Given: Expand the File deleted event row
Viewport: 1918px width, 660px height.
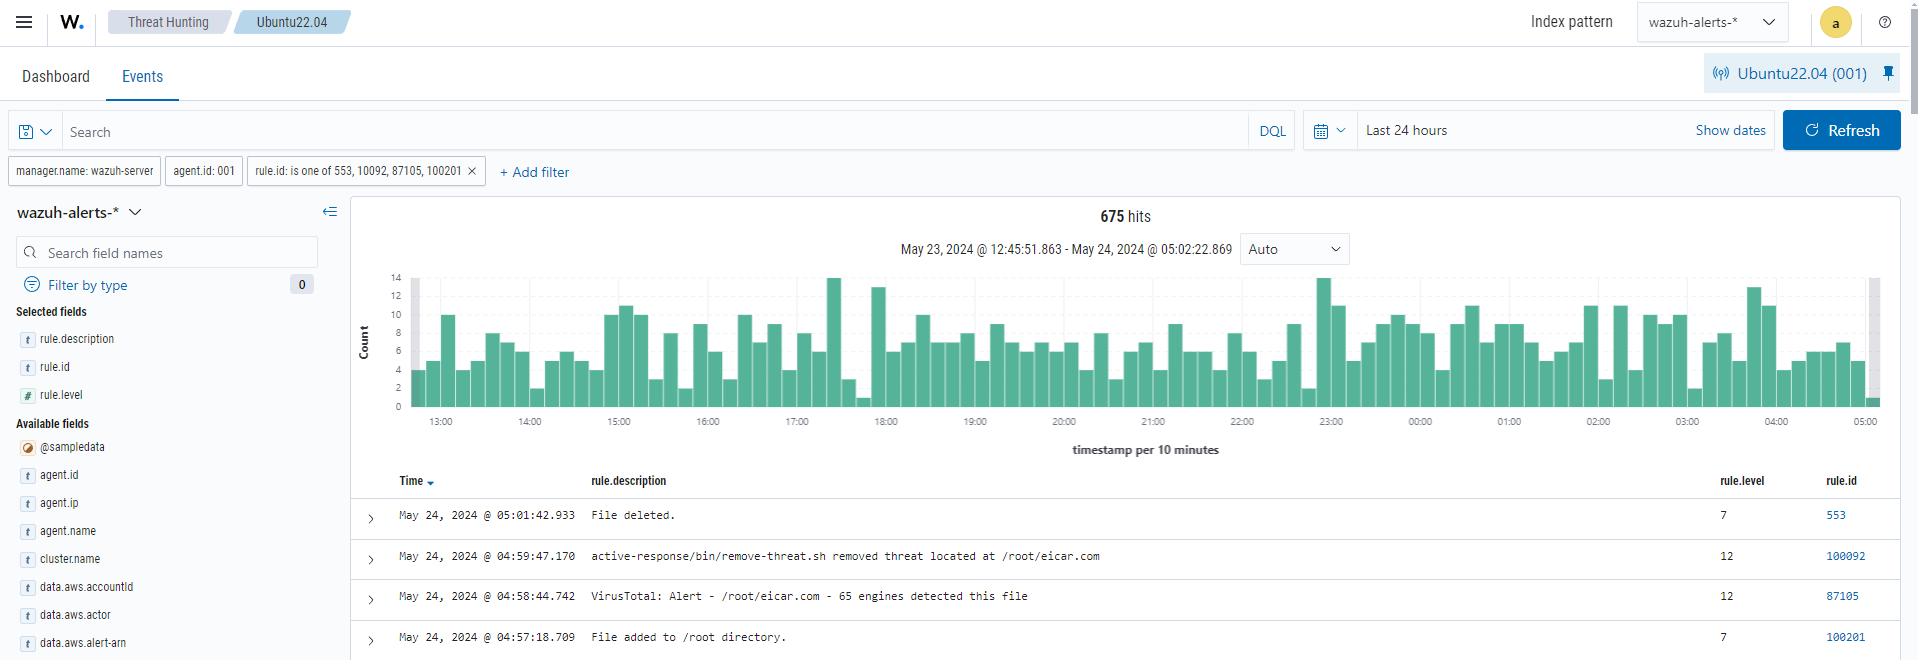Looking at the screenshot, I should tap(371, 518).
